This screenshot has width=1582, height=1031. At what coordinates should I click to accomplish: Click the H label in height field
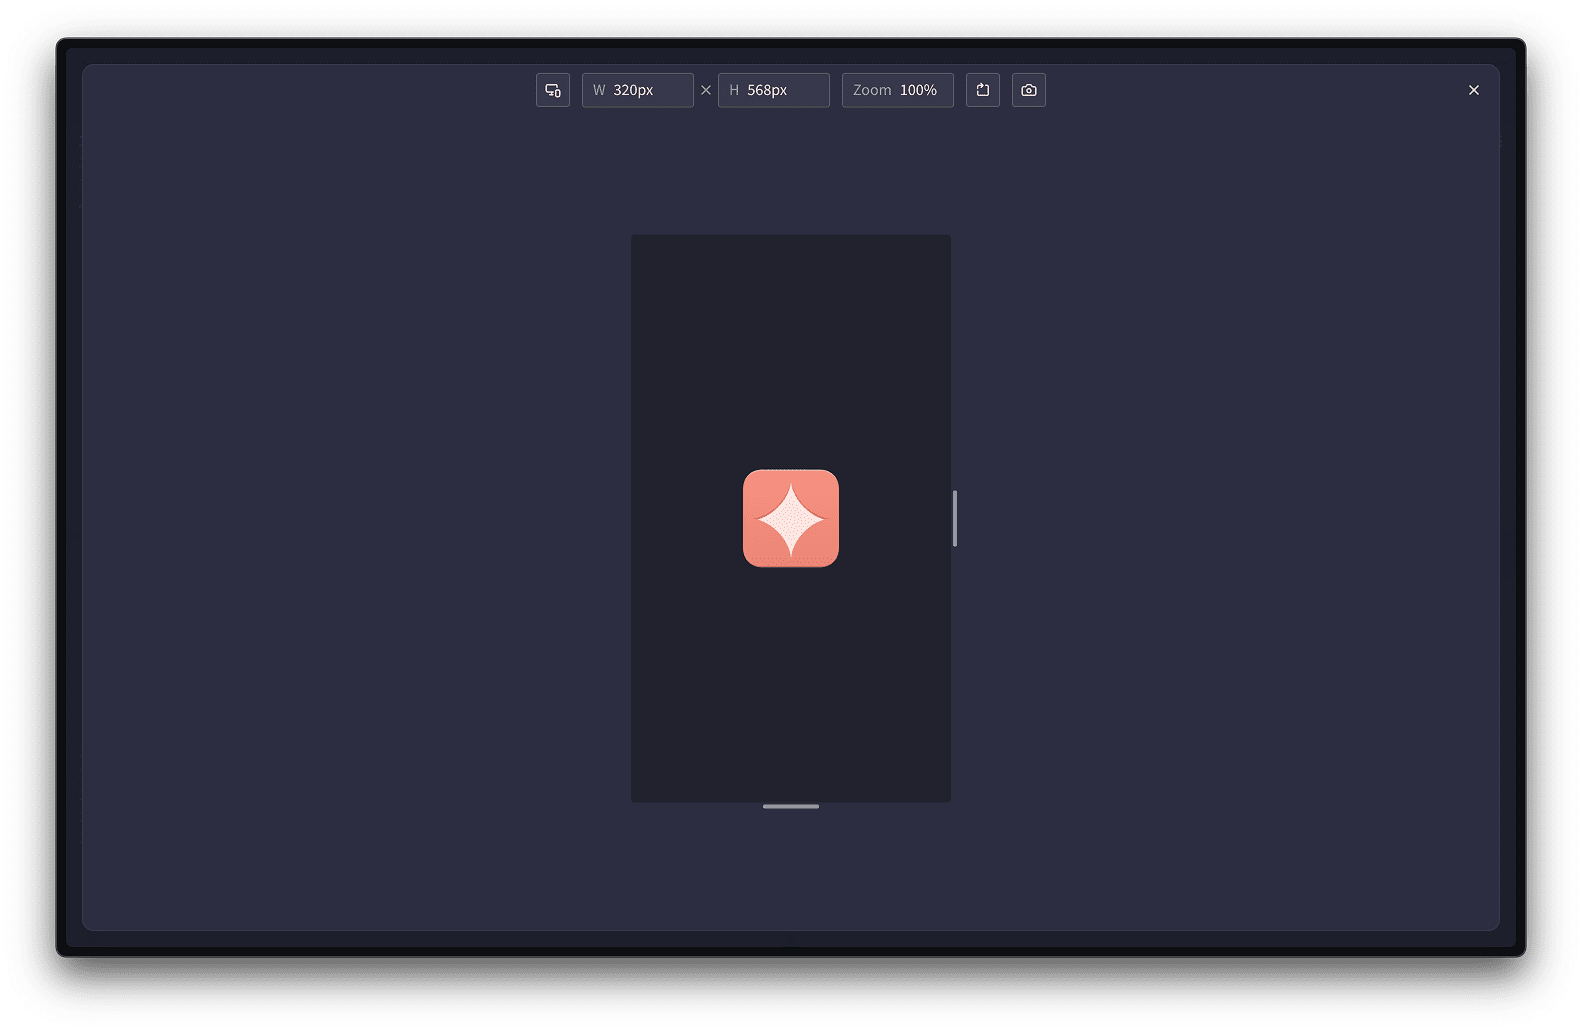coord(734,90)
